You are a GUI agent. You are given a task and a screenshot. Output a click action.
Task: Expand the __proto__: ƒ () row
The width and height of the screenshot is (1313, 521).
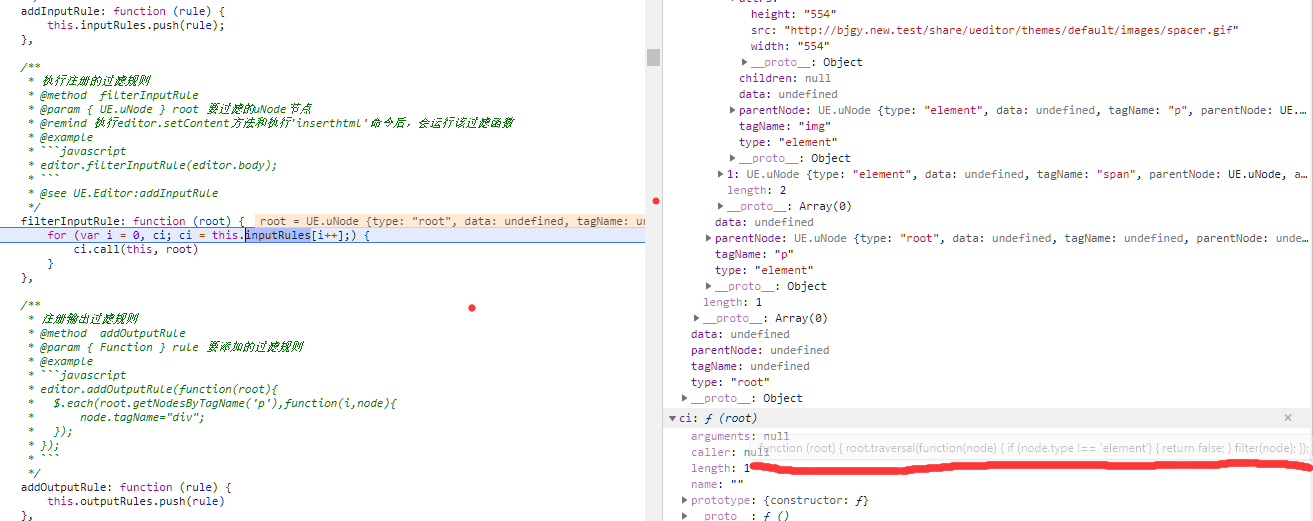coord(685,516)
